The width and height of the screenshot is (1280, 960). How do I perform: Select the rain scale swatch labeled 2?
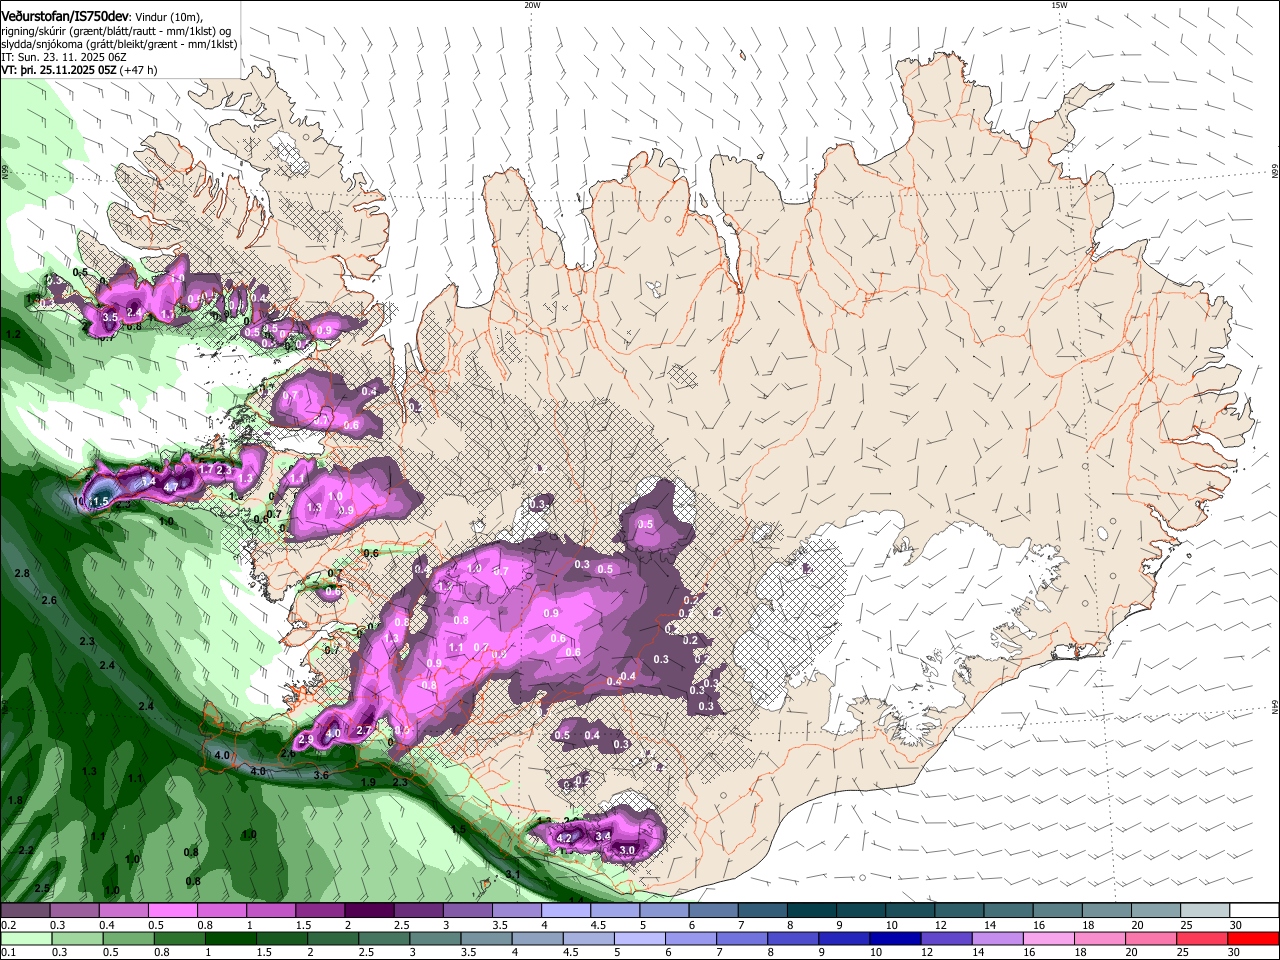332,939
